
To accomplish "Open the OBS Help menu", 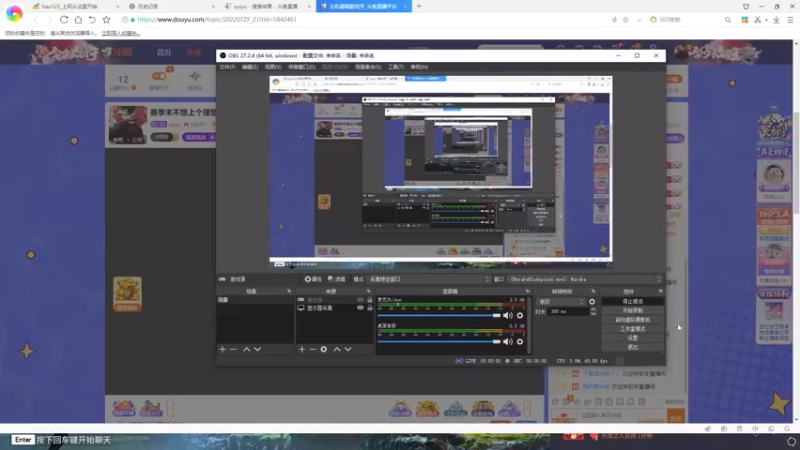I will pos(419,67).
